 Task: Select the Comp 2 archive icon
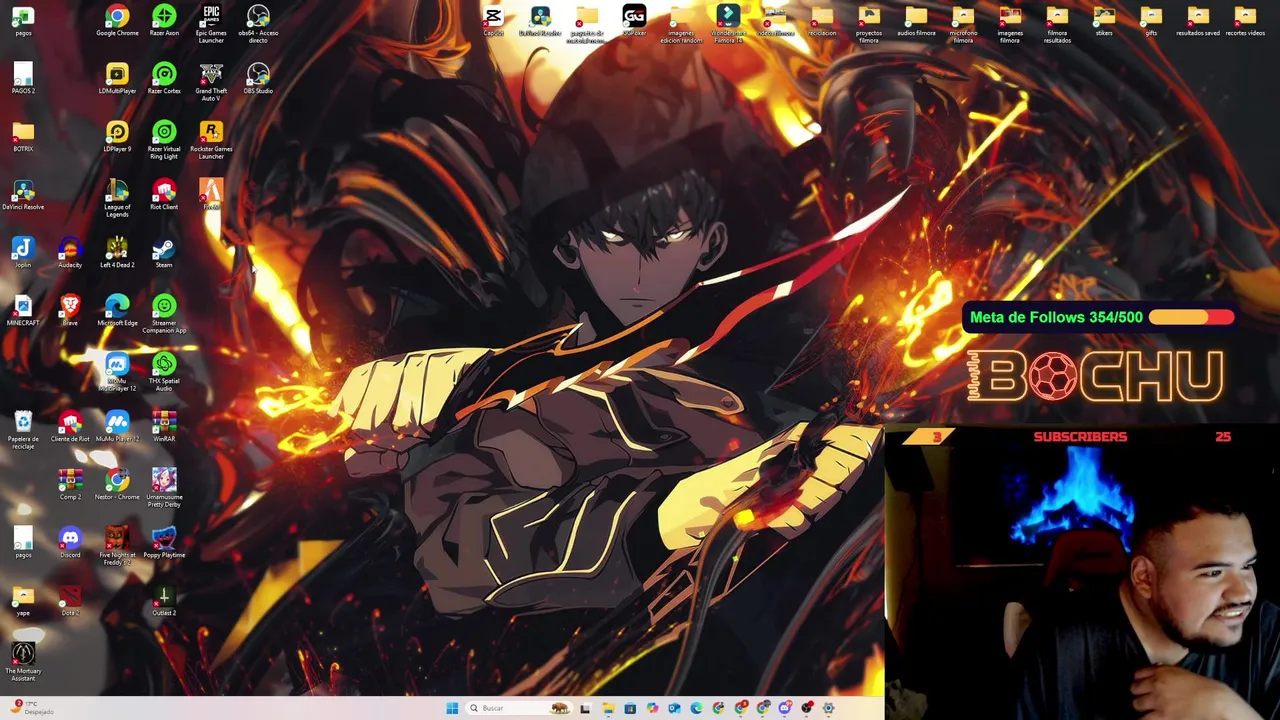70,485
